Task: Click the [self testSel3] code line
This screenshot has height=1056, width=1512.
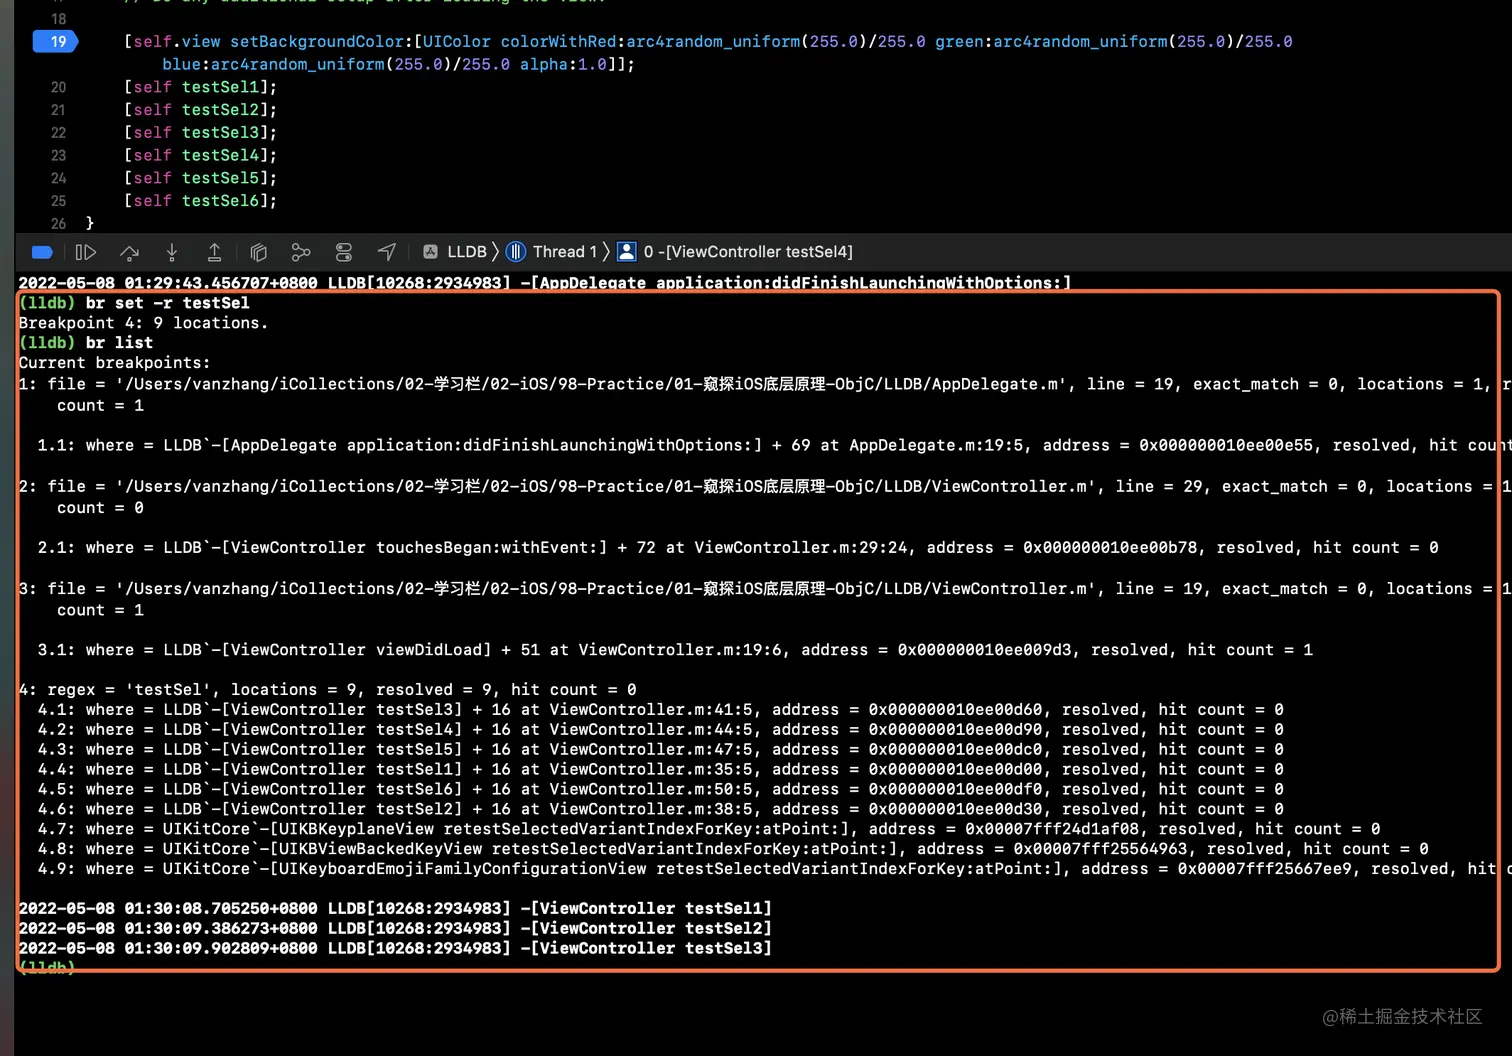Action: (200, 133)
